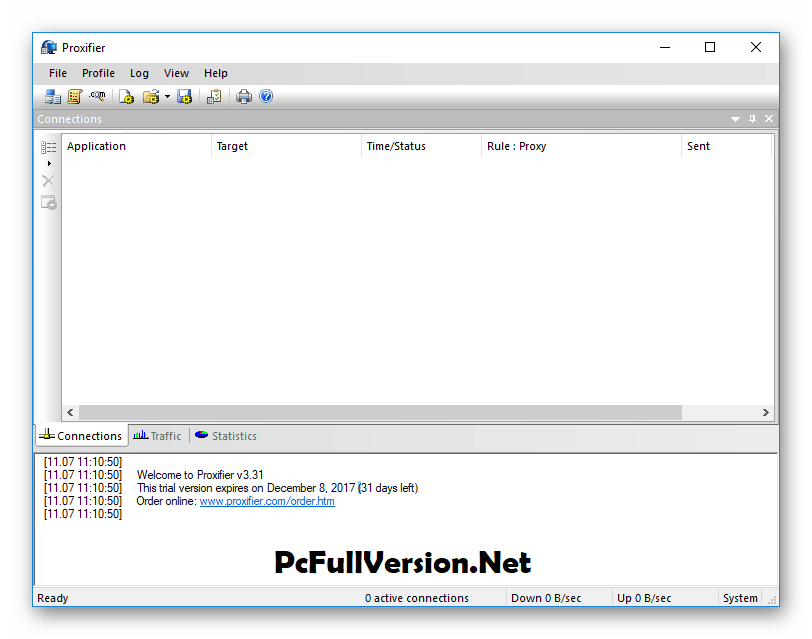812x639 pixels.
Task: Click the printer icon in the toolbar
Action: pos(244,96)
